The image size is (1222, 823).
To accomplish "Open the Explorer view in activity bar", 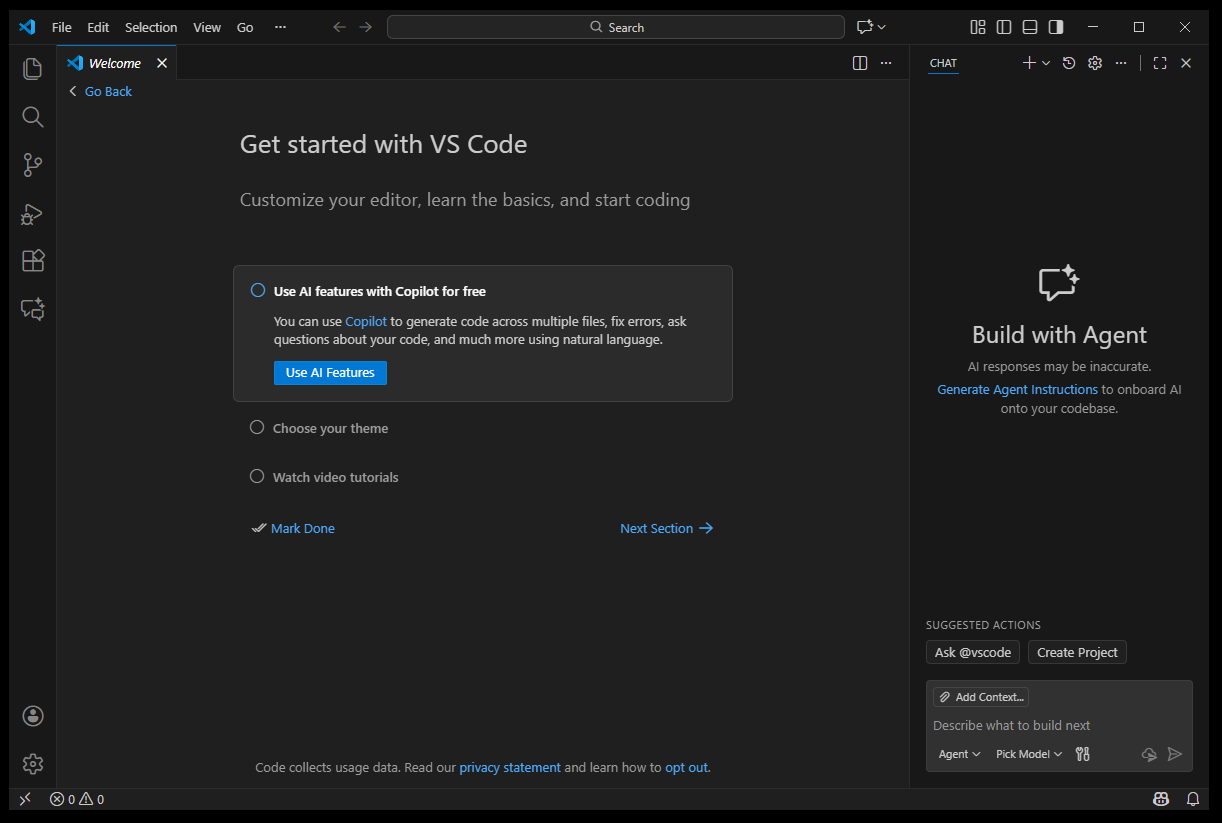I will click(33, 69).
